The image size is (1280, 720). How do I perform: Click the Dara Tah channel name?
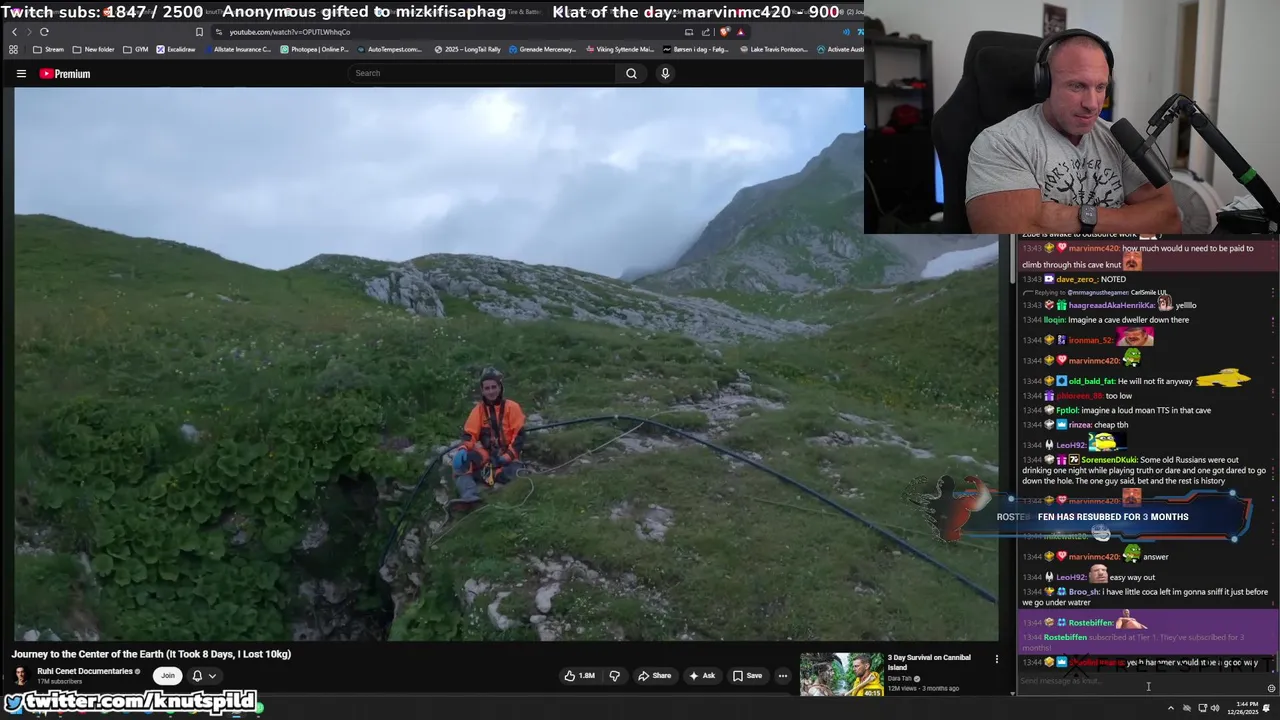(901, 679)
